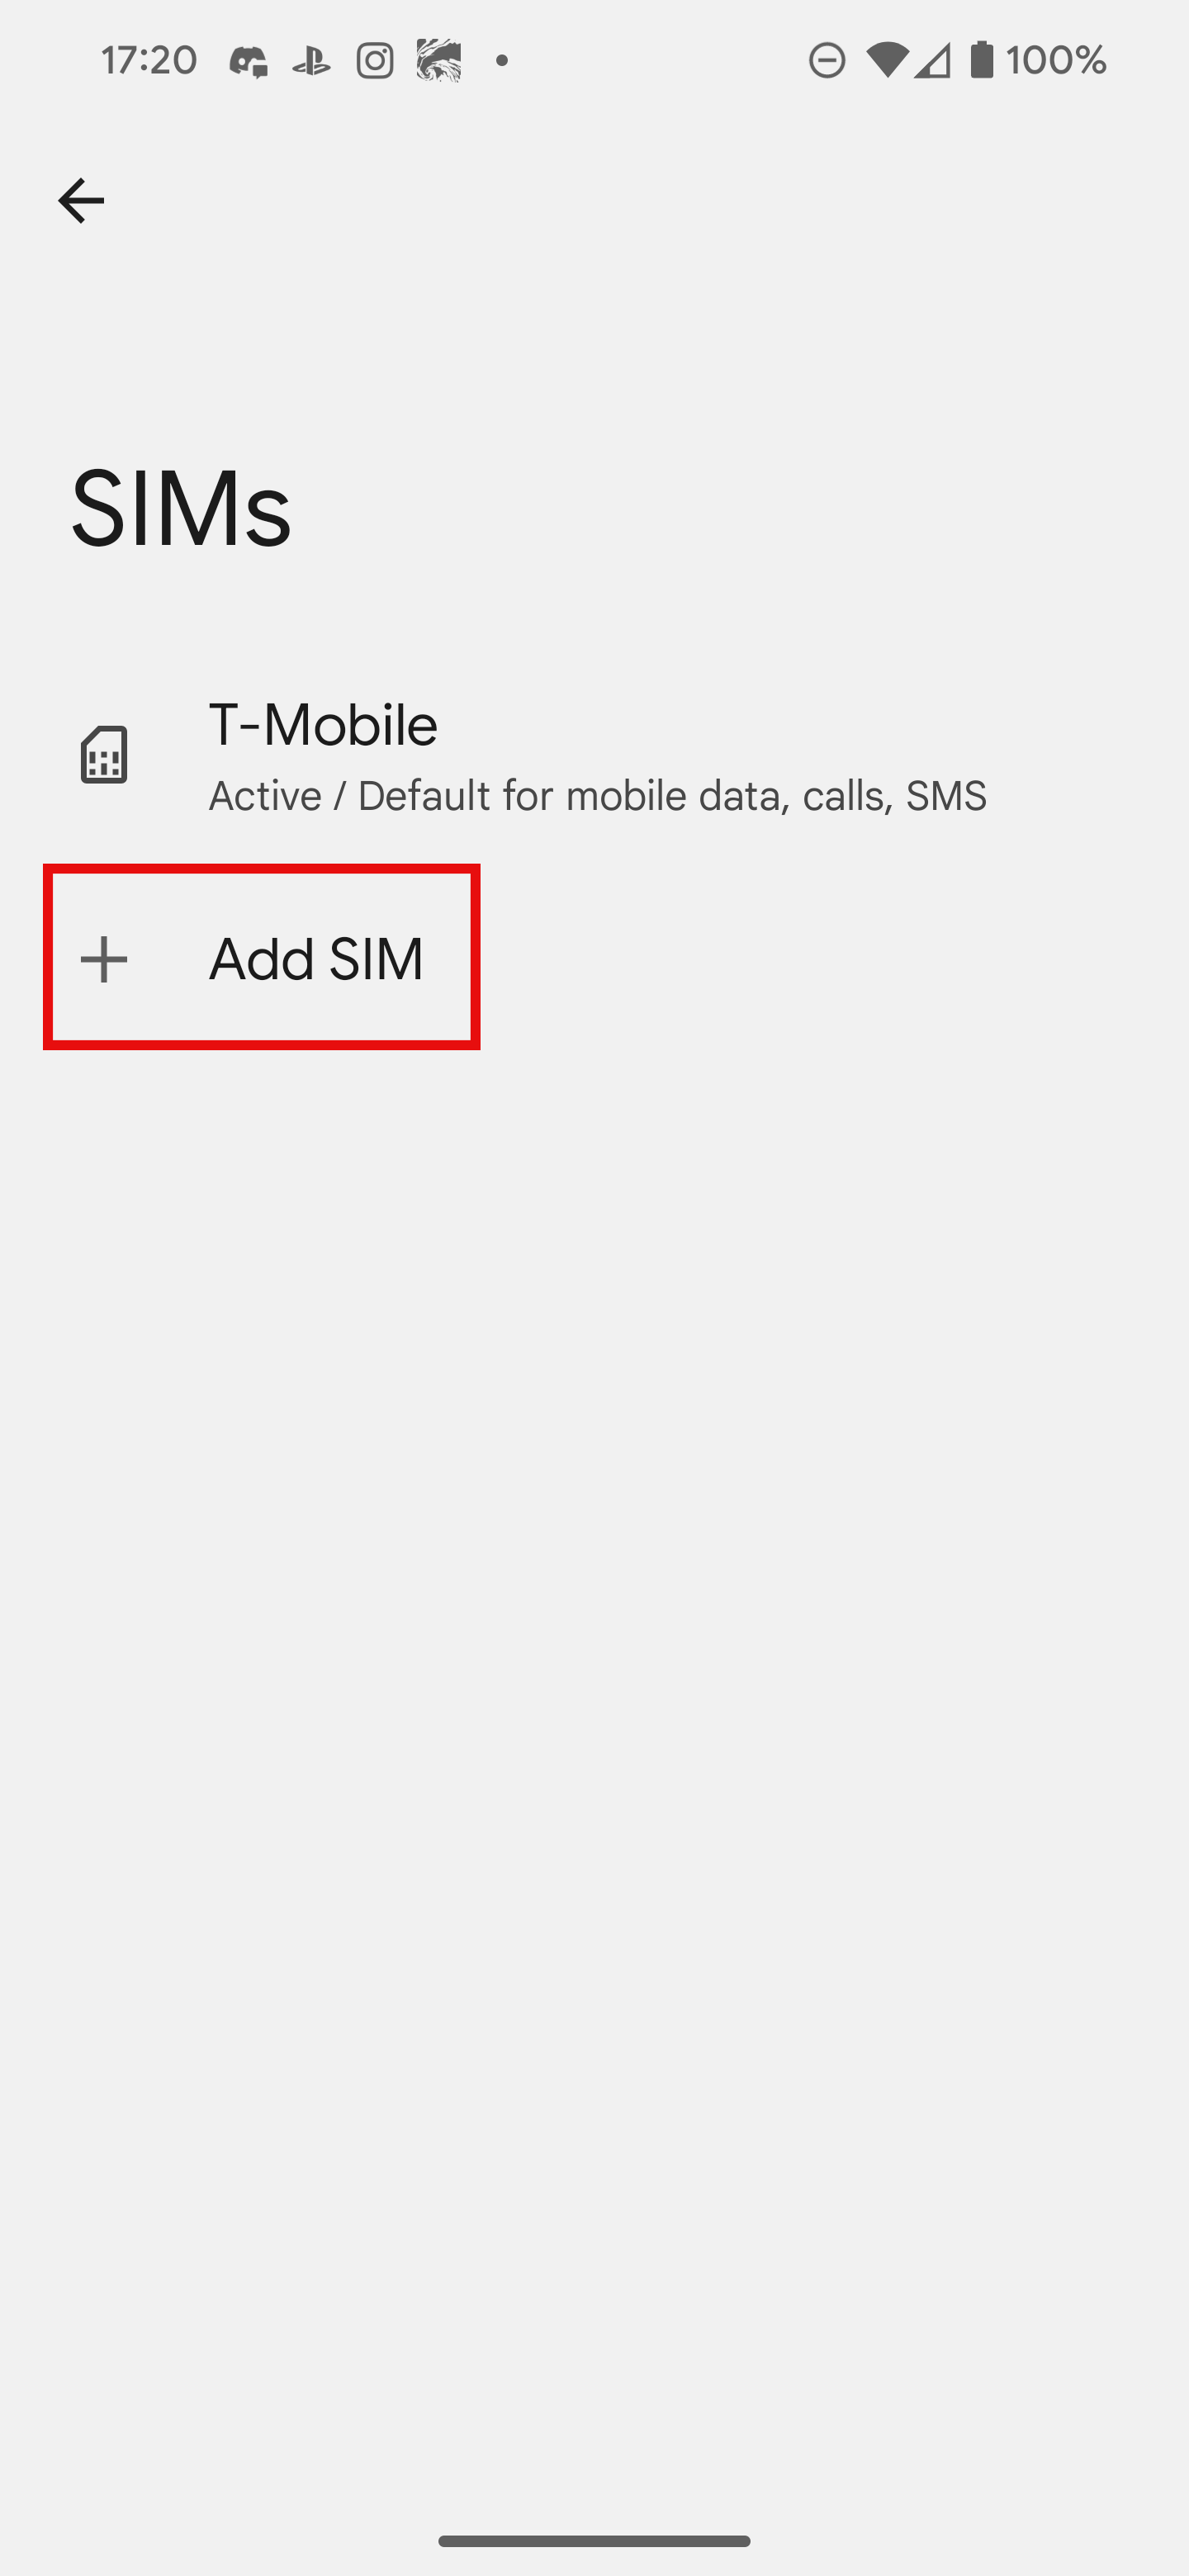
Task: Tap the wave artwork notification thumbnail
Action: click(439, 61)
